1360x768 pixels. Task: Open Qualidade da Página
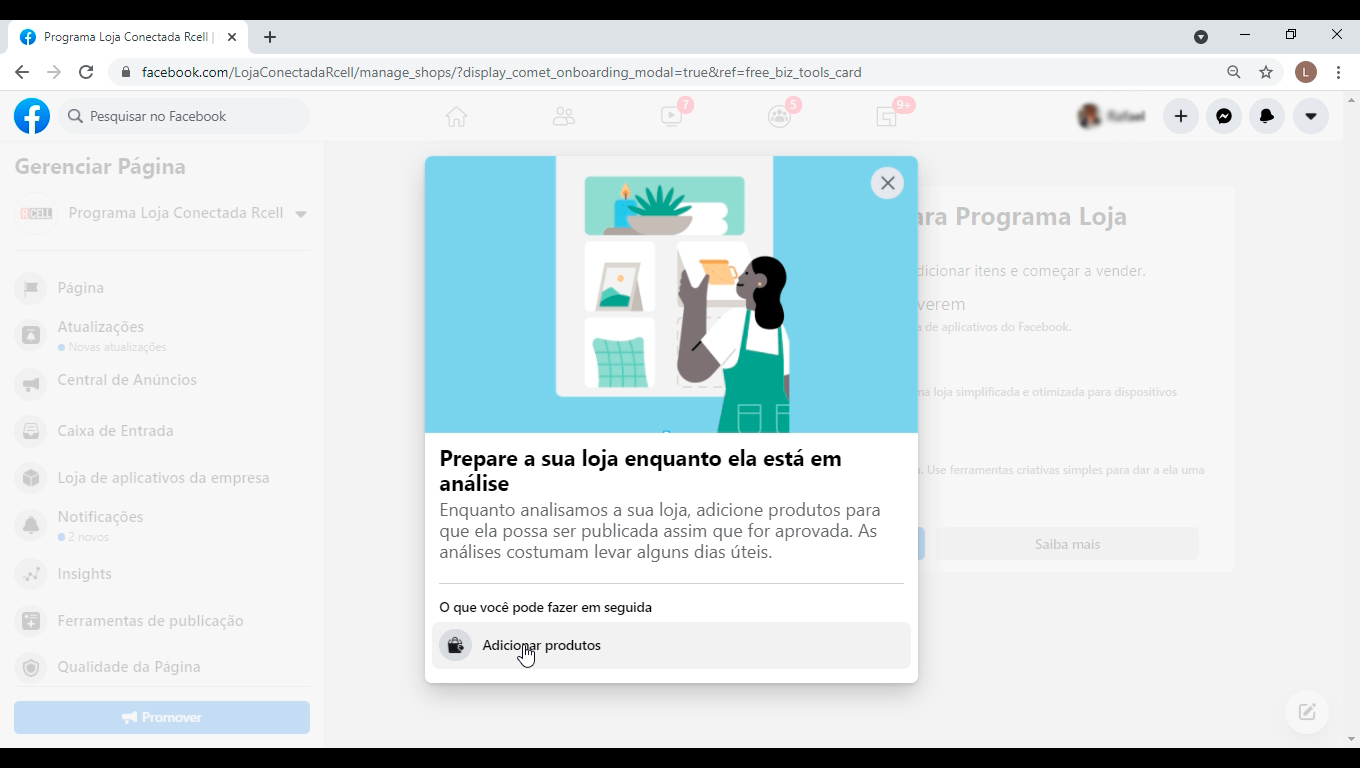[162, 667]
